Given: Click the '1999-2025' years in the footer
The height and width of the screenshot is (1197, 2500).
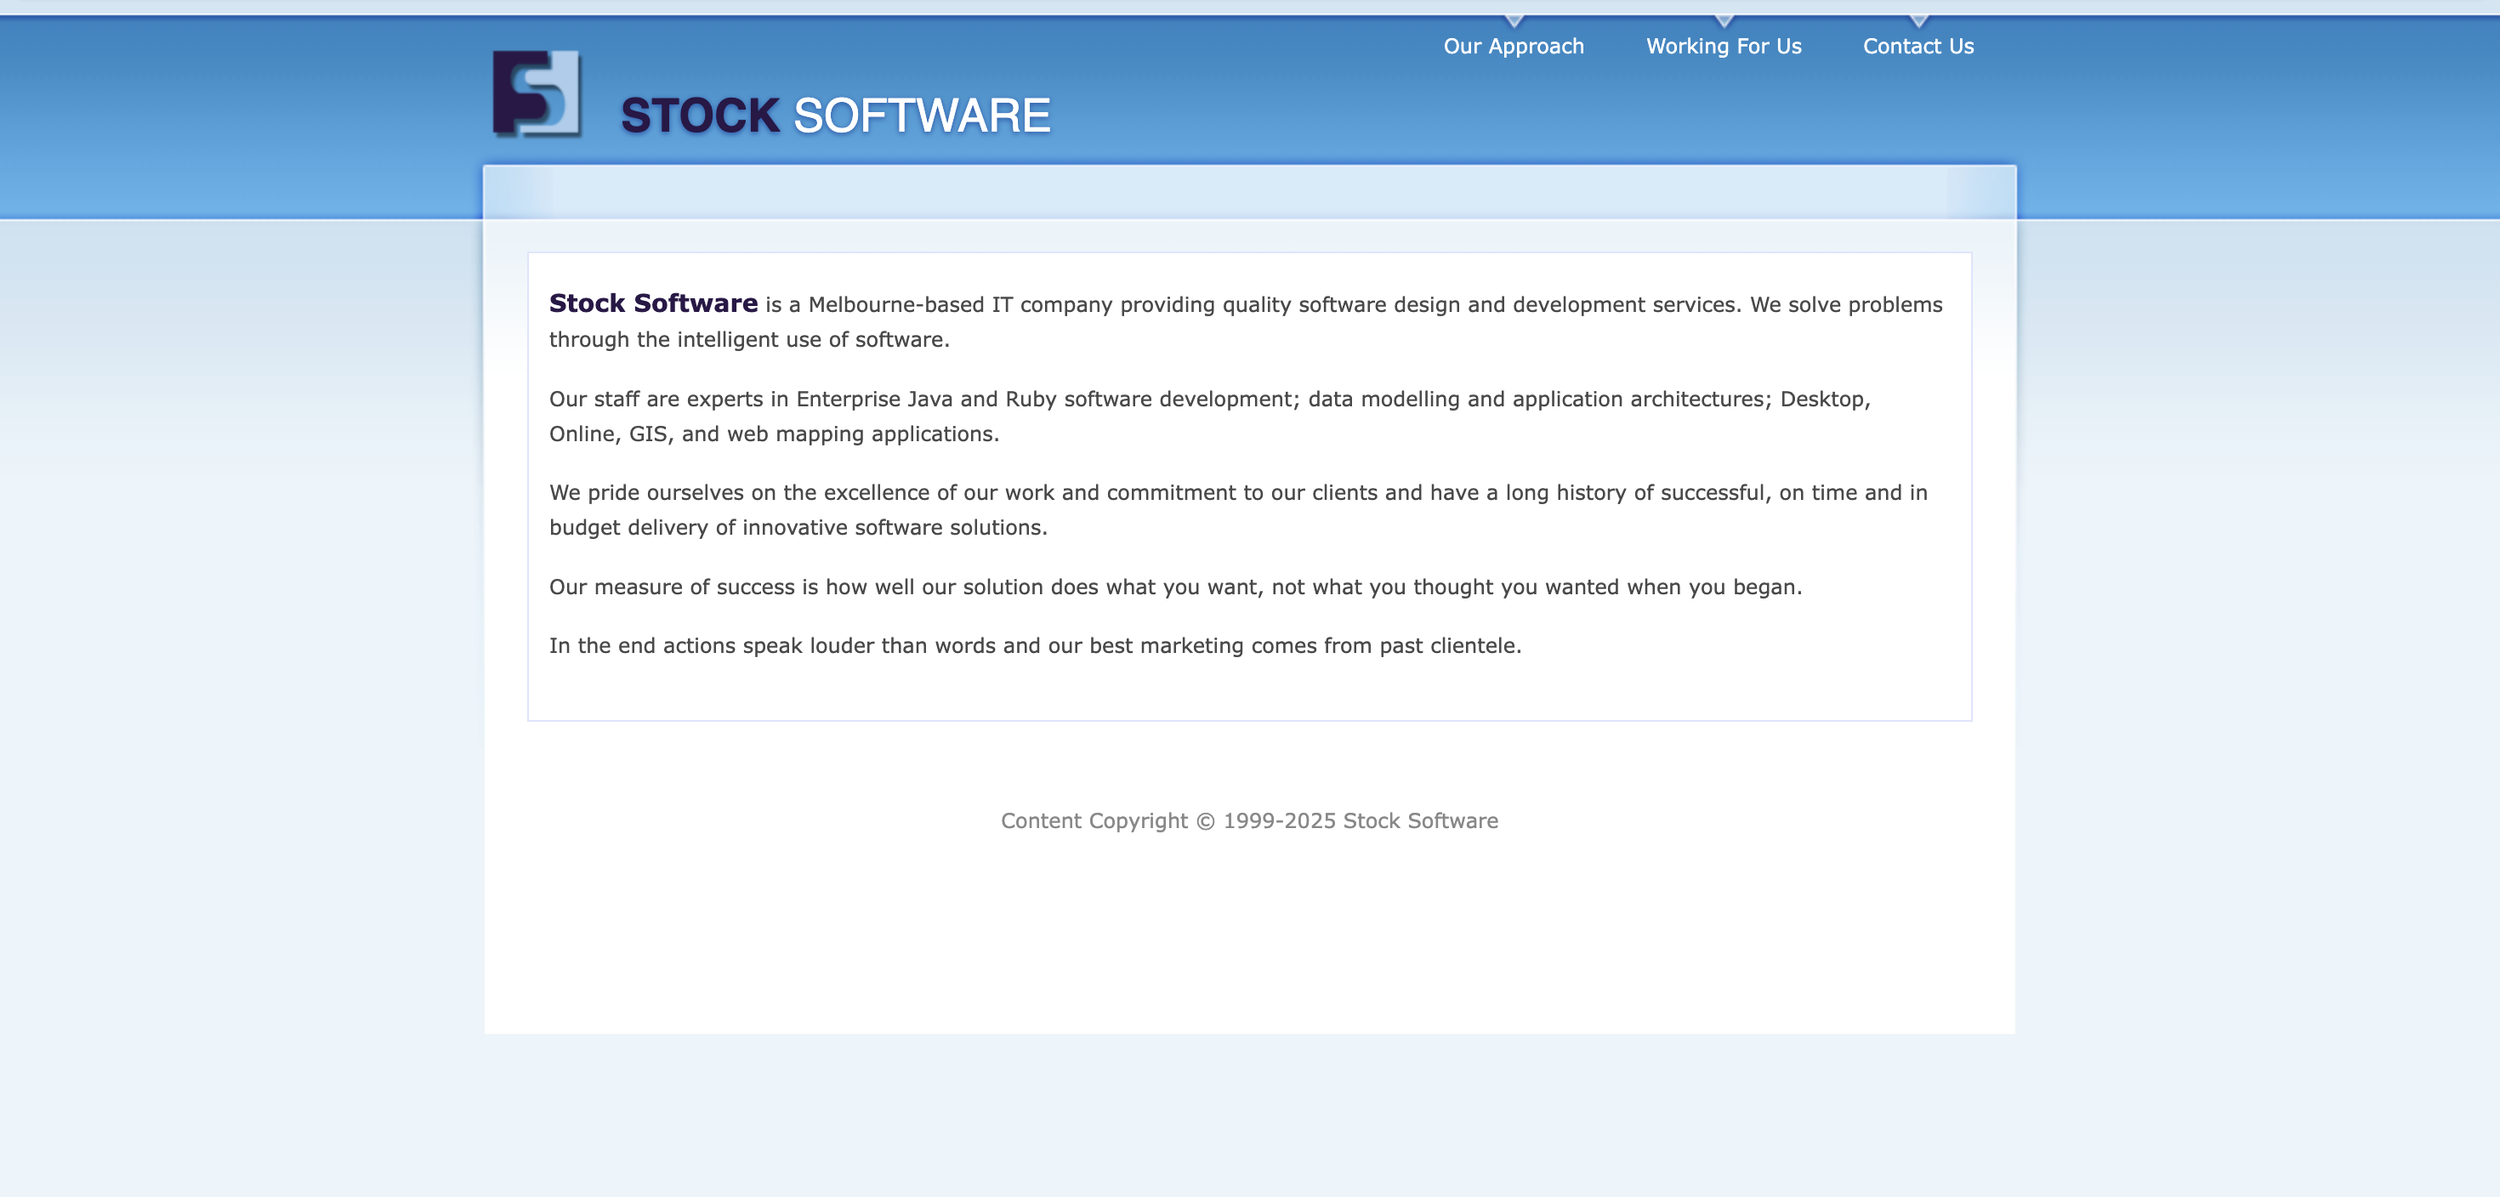Looking at the screenshot, I should coord(1279,821).
